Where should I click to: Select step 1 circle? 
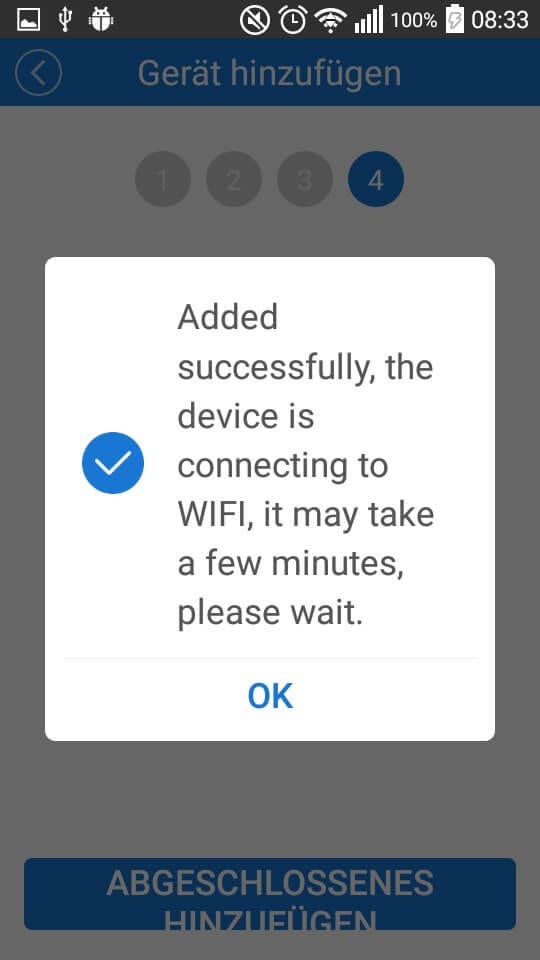(162, 179)
